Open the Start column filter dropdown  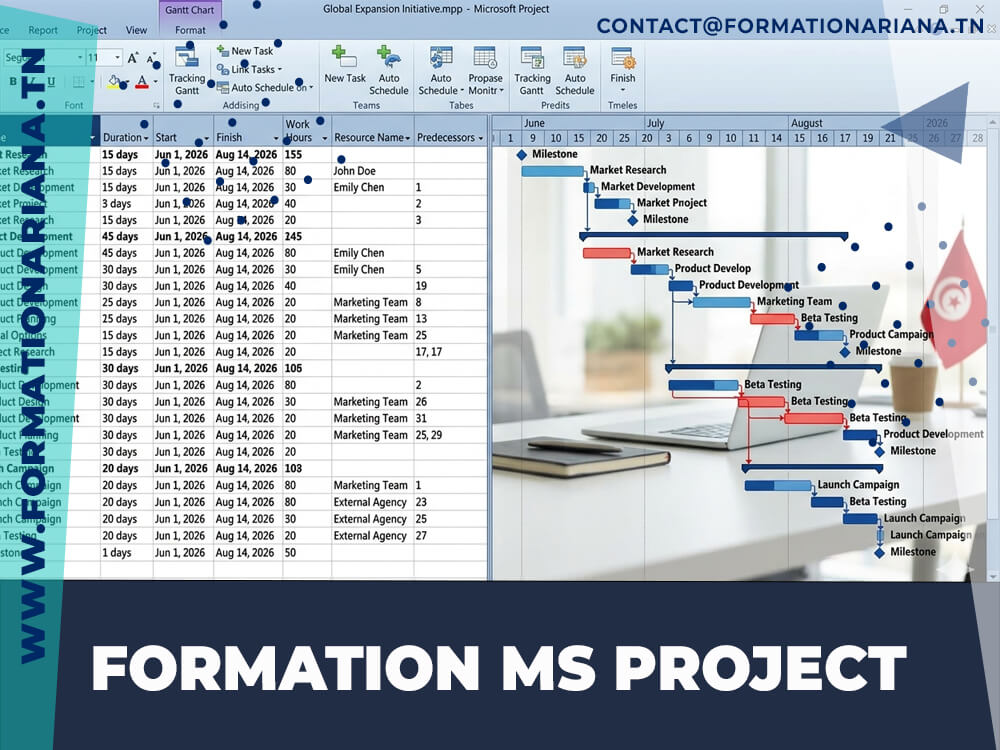click(x=207, y=138)
